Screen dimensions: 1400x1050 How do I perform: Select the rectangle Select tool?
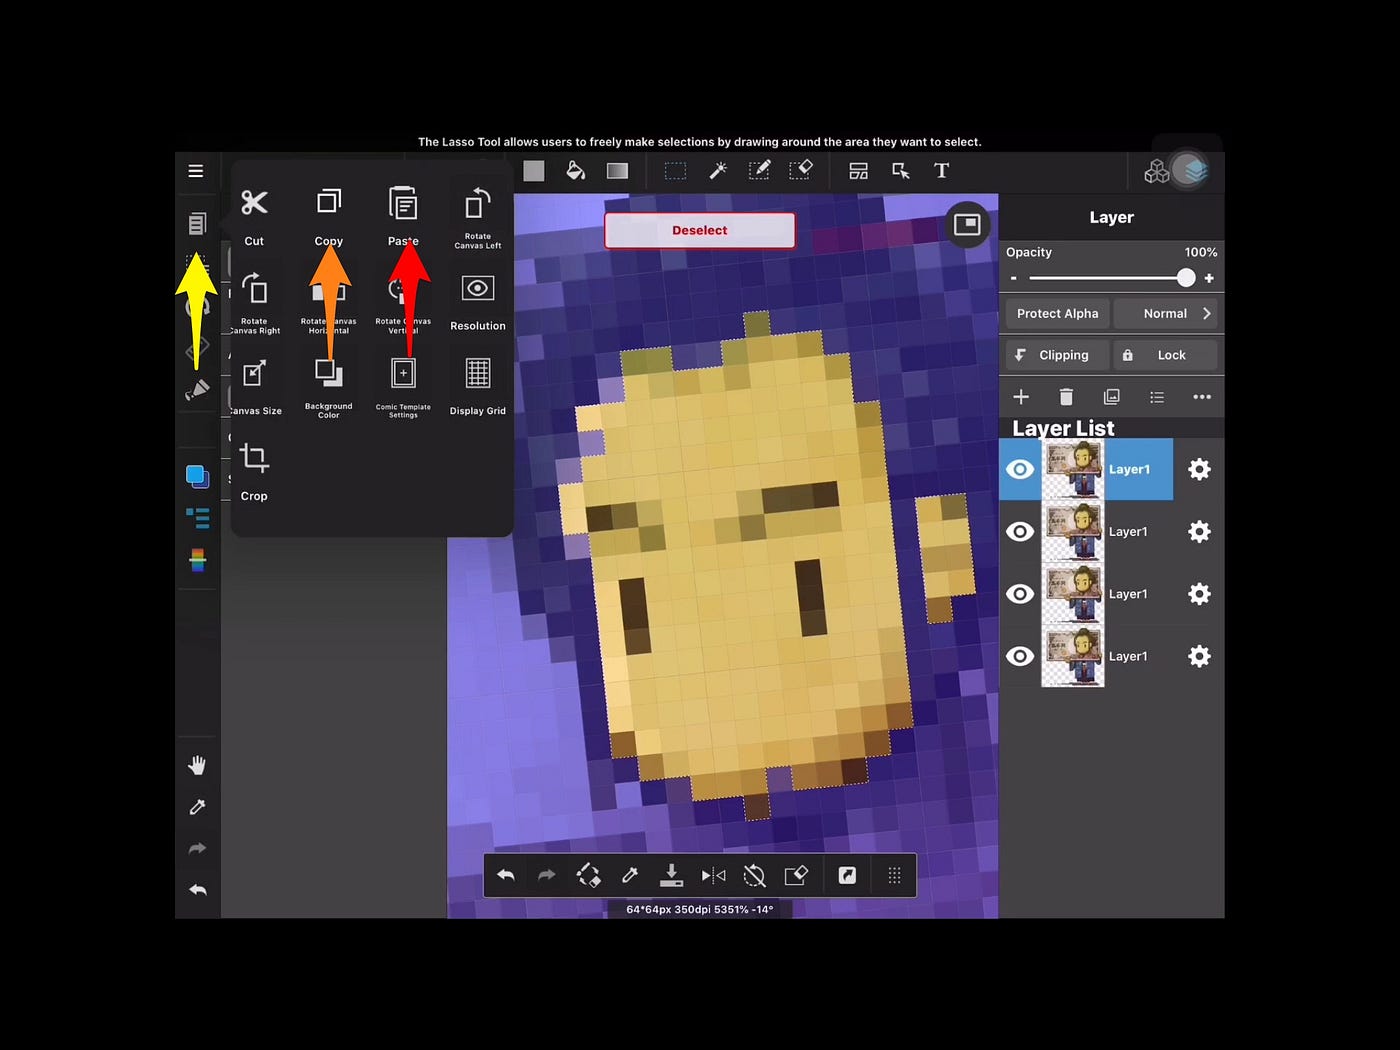[675, 171]
